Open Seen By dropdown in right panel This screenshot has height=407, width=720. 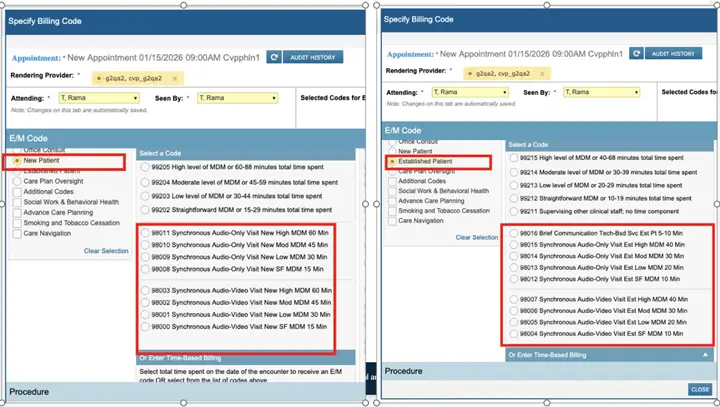[x=638, y=92]
